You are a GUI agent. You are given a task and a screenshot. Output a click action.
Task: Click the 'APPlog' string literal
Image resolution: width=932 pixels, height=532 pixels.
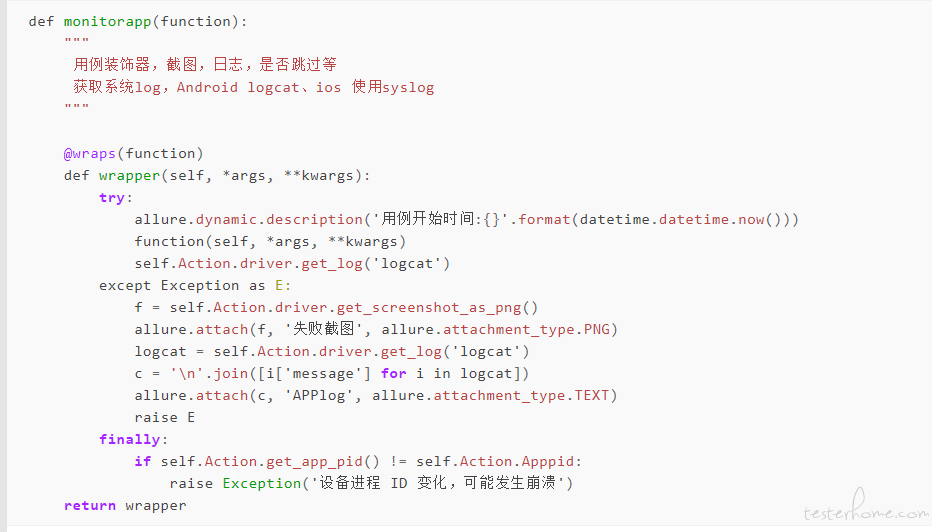(x=323, y=396)
